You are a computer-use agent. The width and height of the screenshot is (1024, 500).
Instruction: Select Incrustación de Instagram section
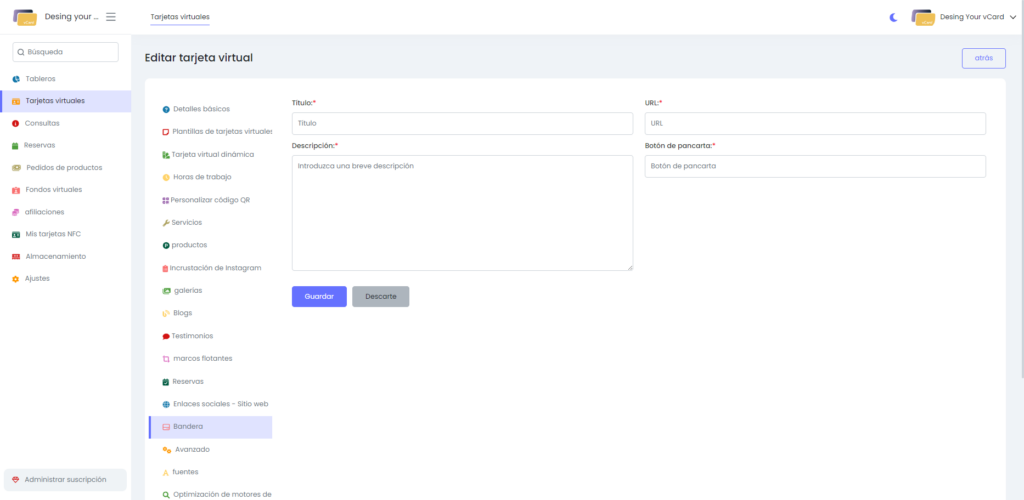click(215, 268)
